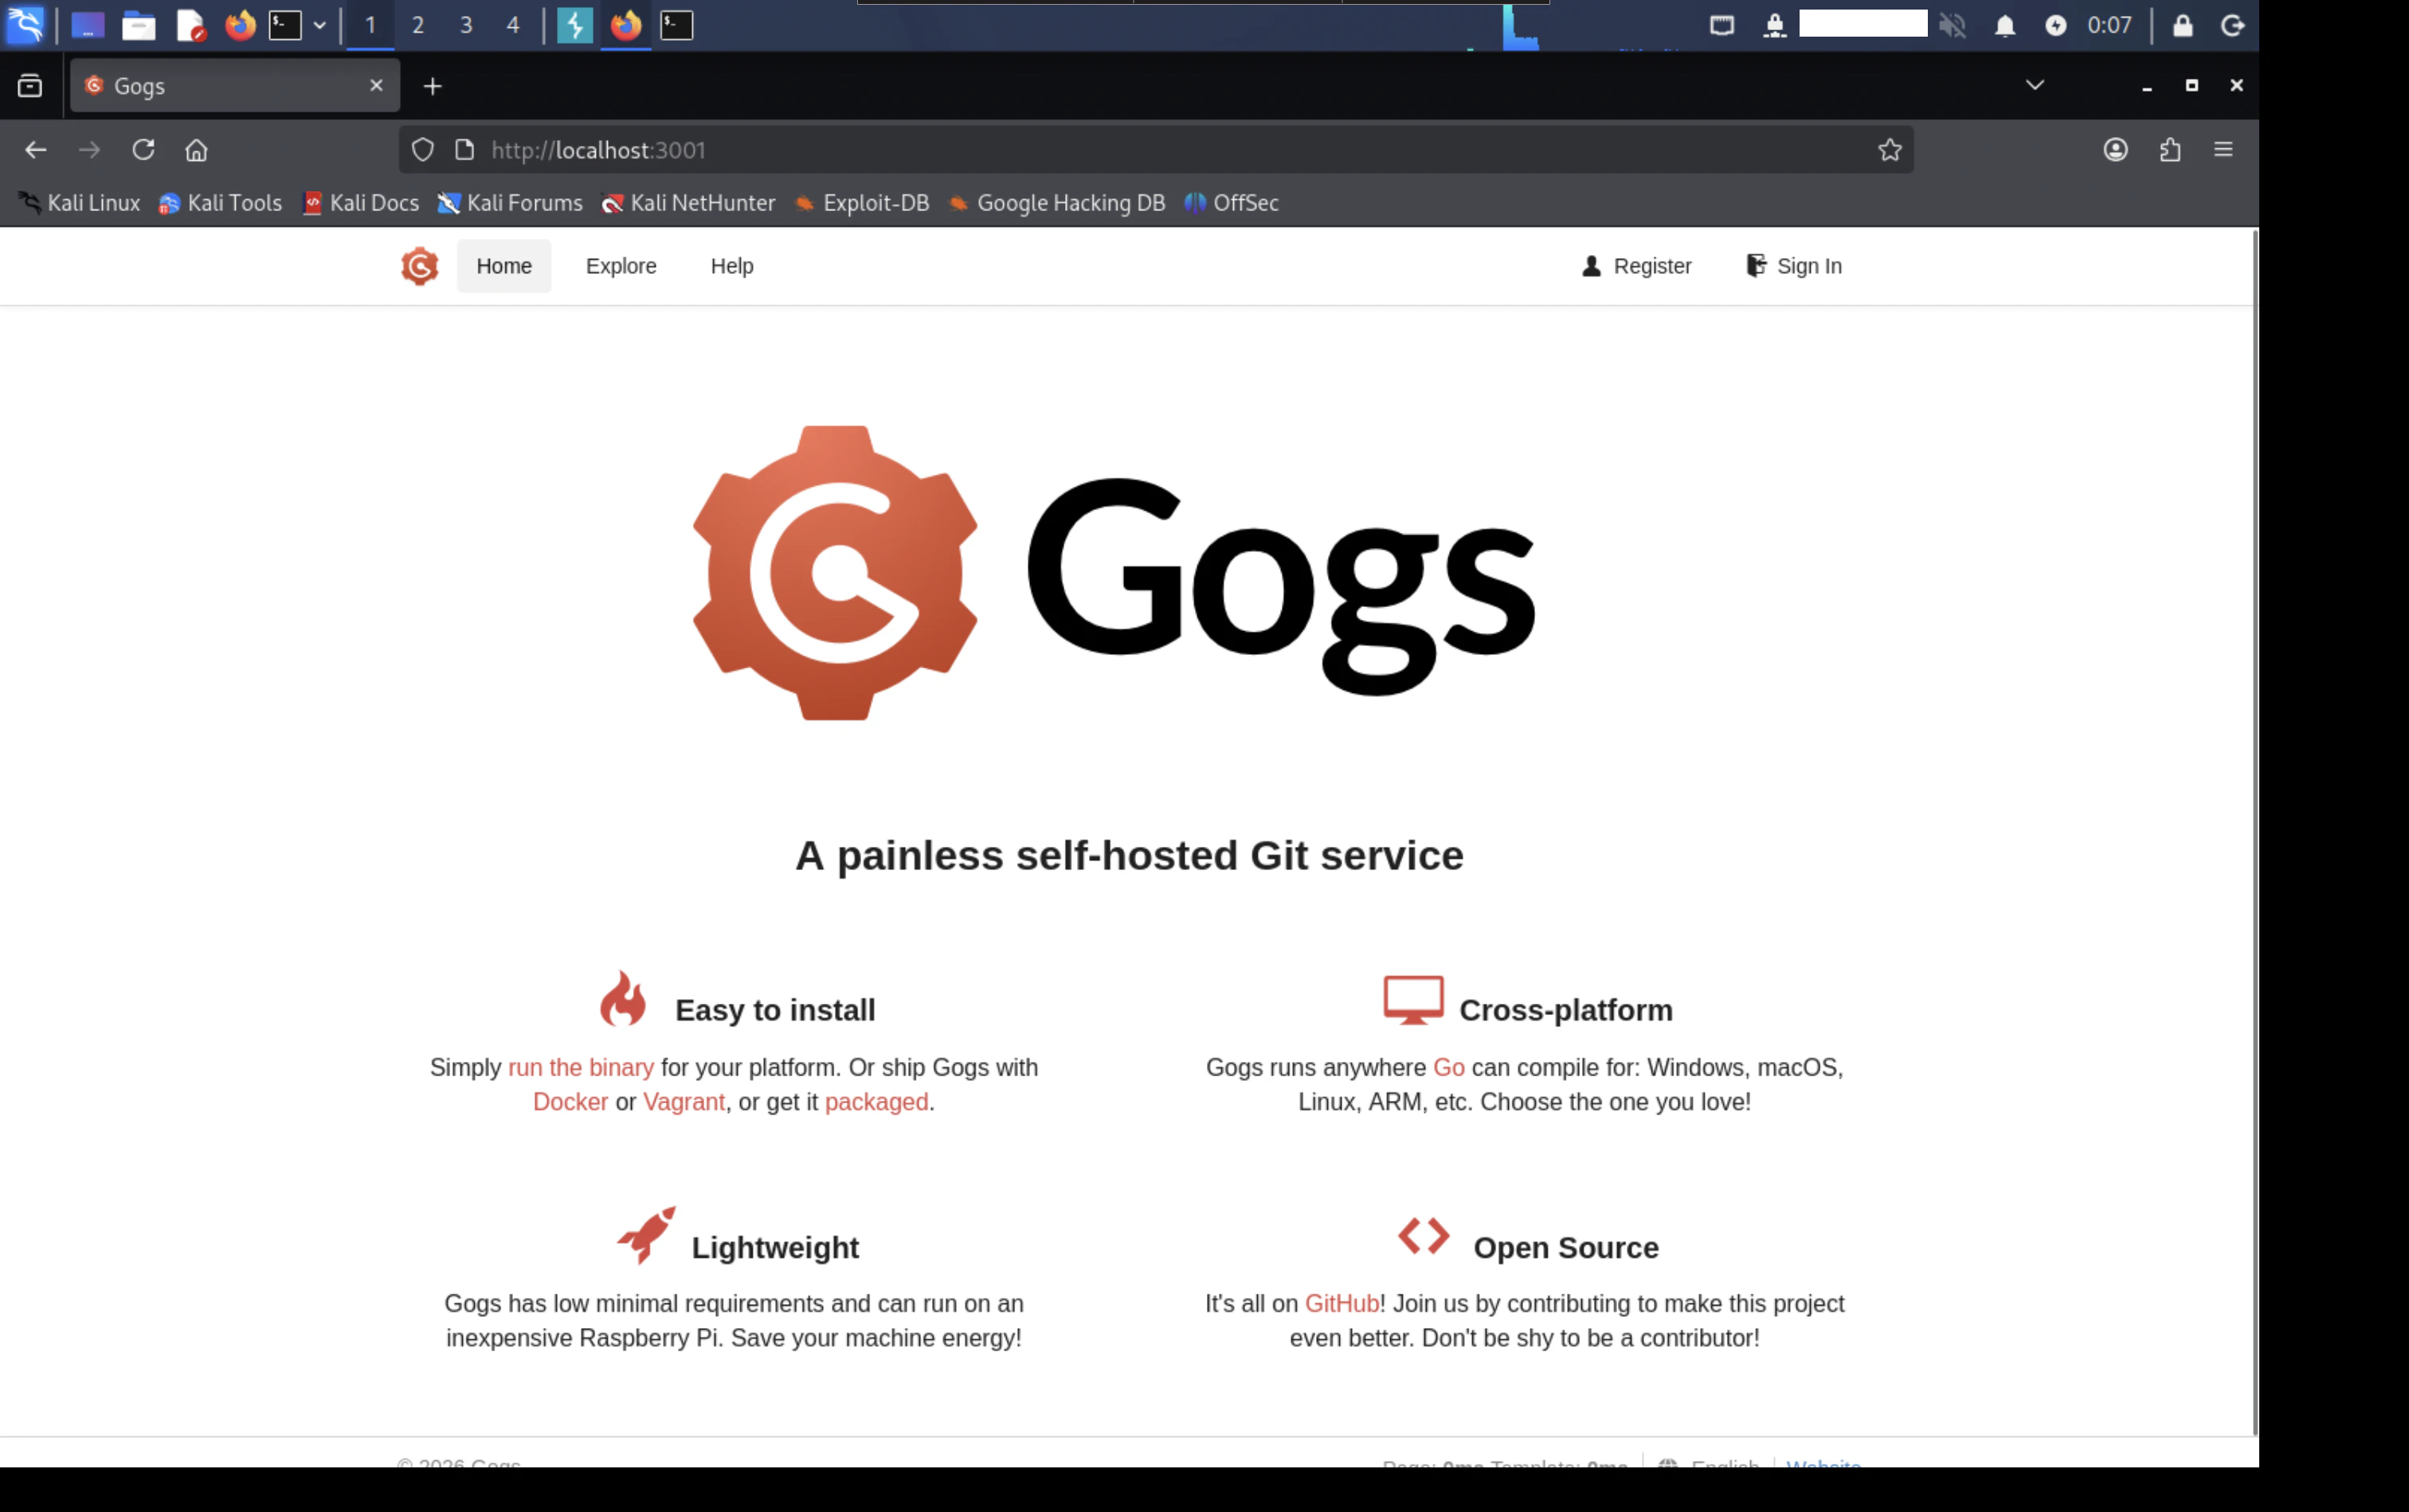Focus the localhost:3001 address bar
2409x1512 pixels.
point(1156,150)
